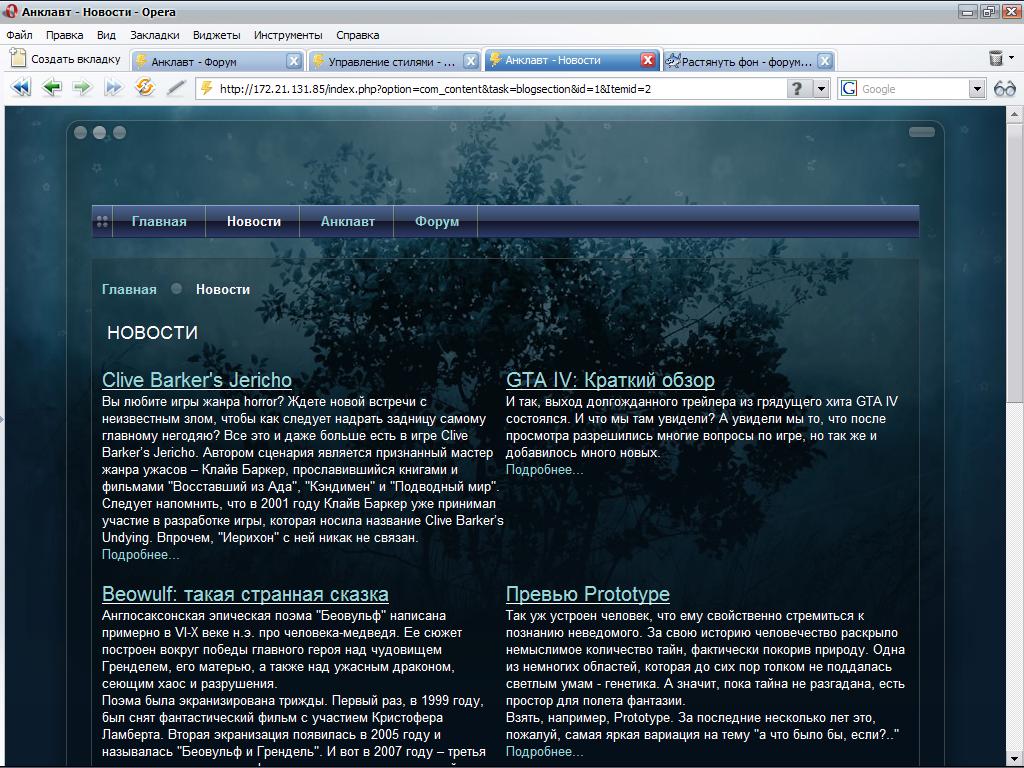Click the vertical scrollbar down arrow
This screenshot has width=1024, height=768.
click(1014, 758)
